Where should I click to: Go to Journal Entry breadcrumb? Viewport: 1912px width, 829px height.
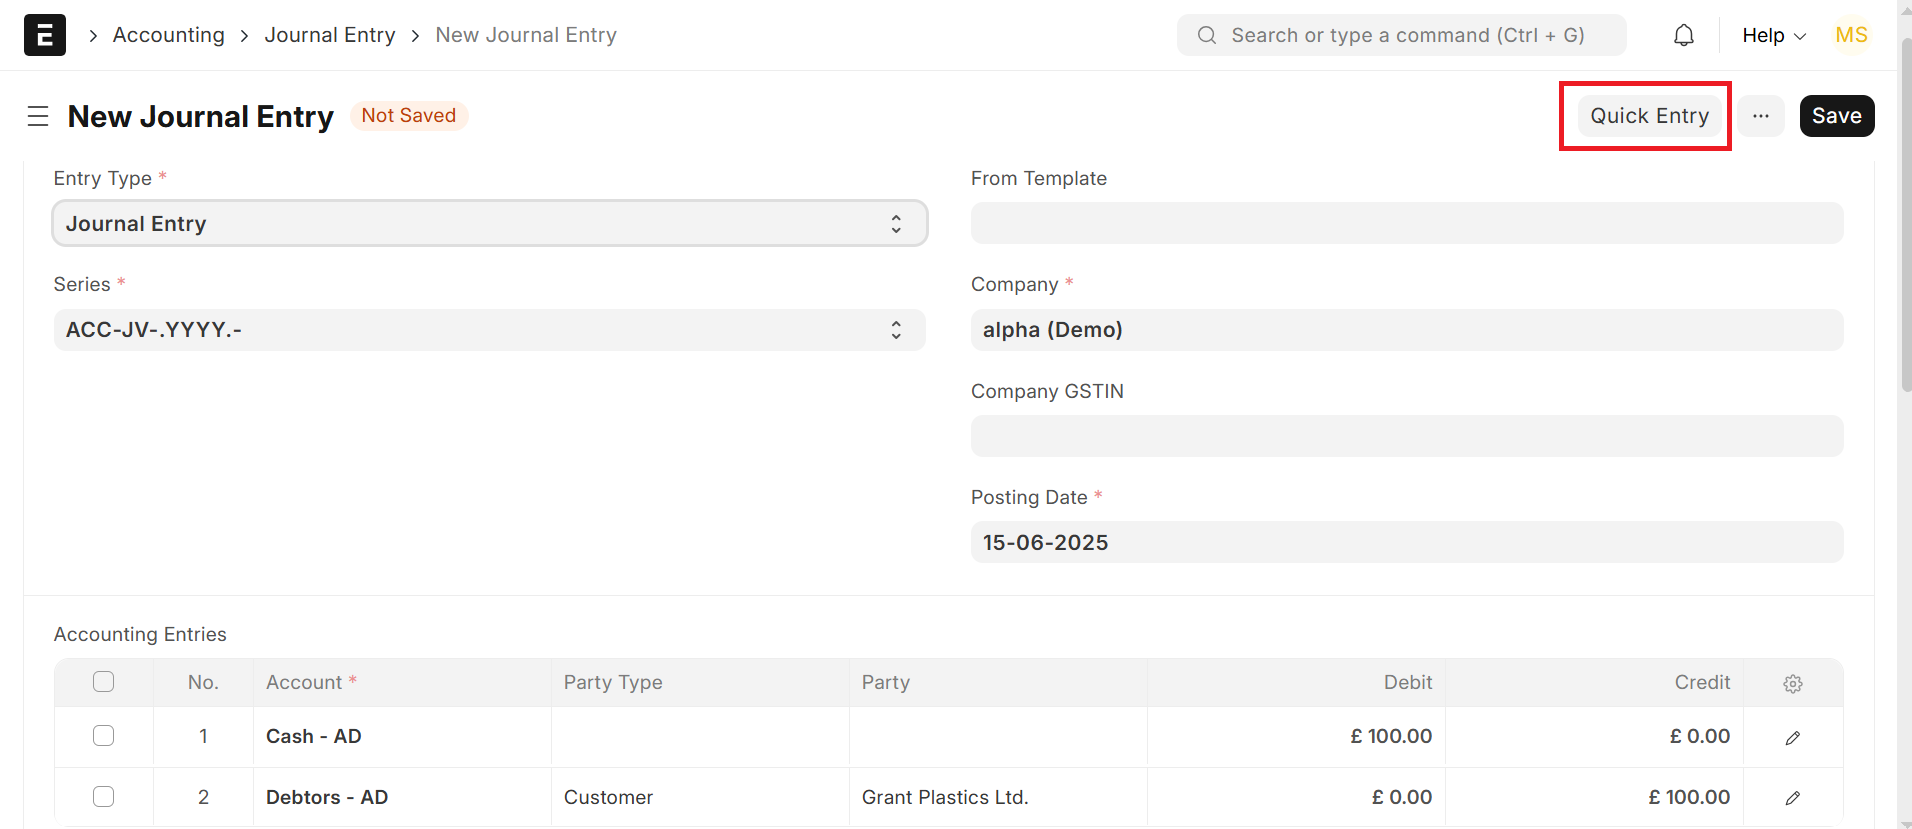[x=330, y=35]
